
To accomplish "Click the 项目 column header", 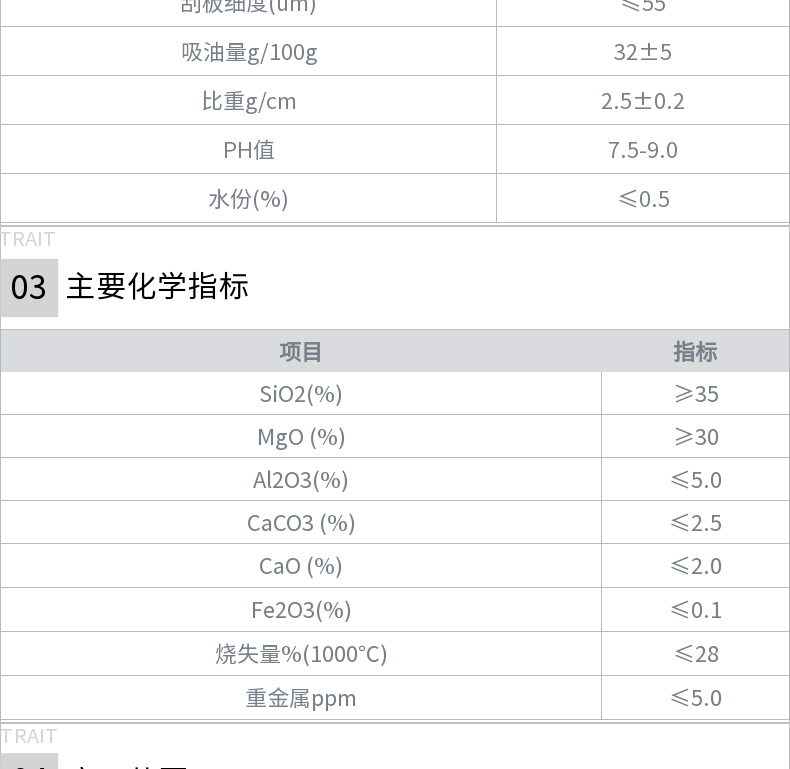I will click(x=301, y=351).
